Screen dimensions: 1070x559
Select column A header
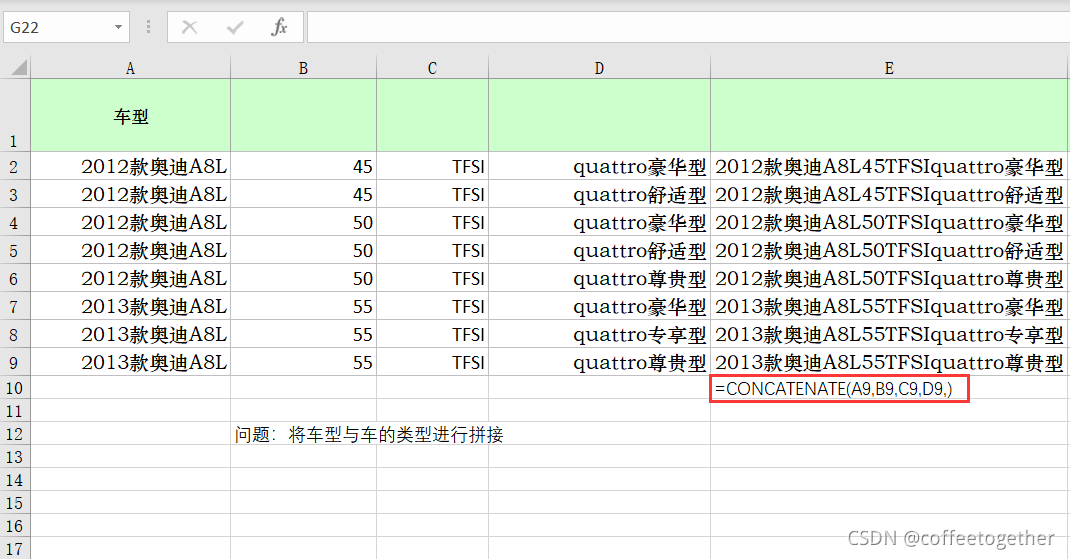click(x=130, y=68)
